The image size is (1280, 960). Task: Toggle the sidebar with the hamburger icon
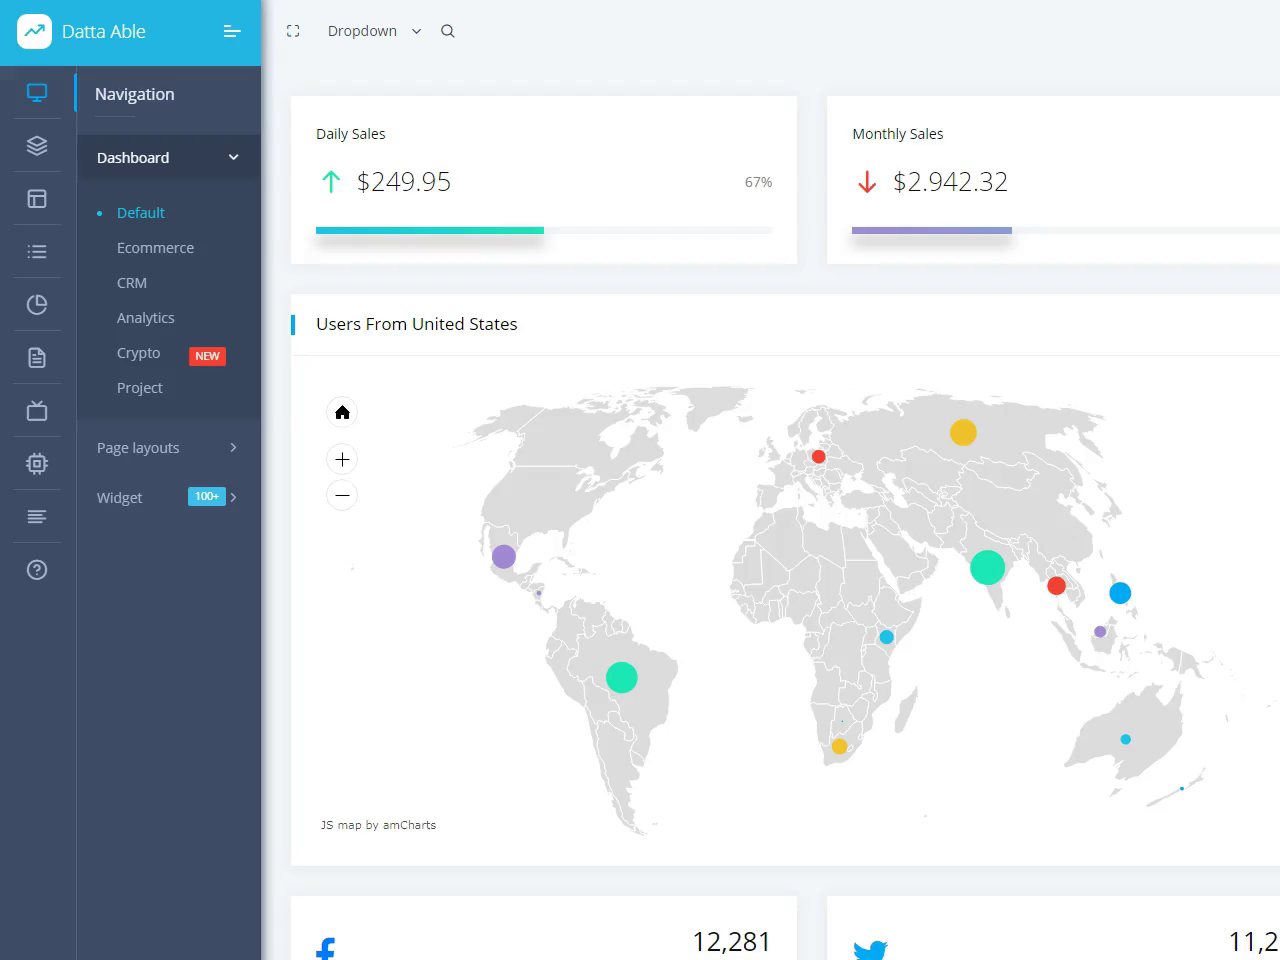coord(232,31)
